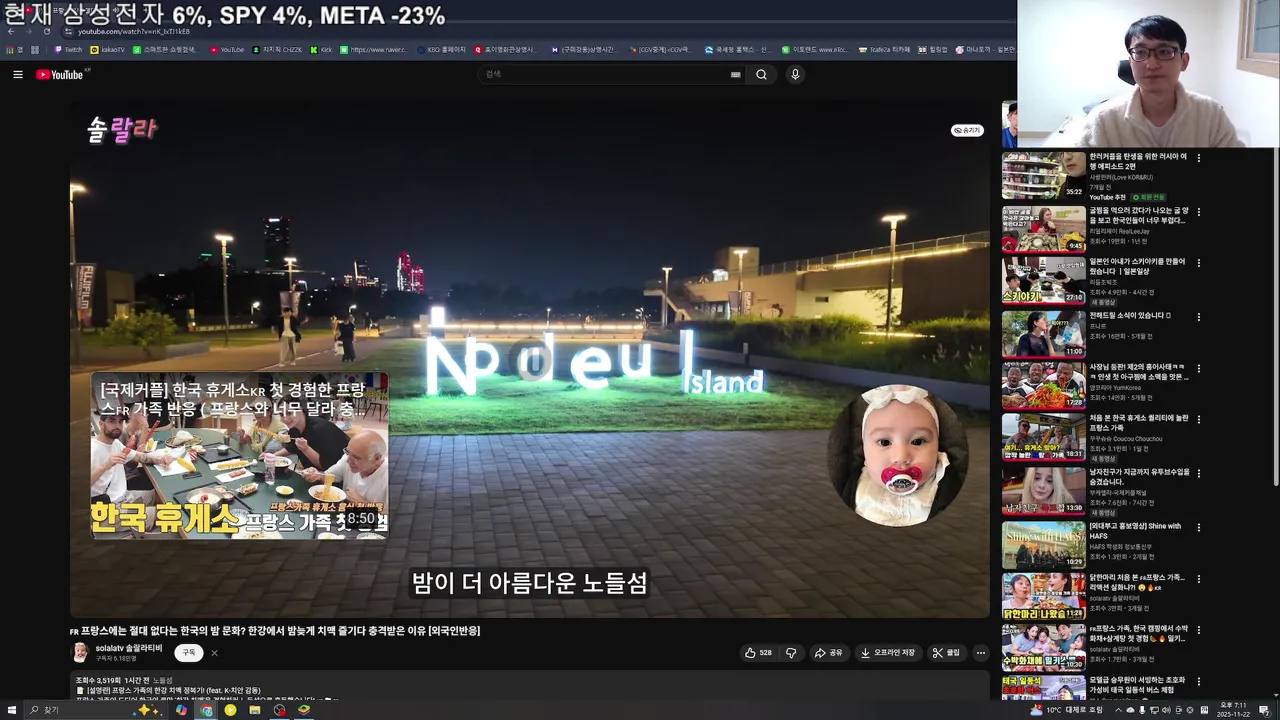Open the solalatv 솔랄라티비 channel name

tap(129, 648)
